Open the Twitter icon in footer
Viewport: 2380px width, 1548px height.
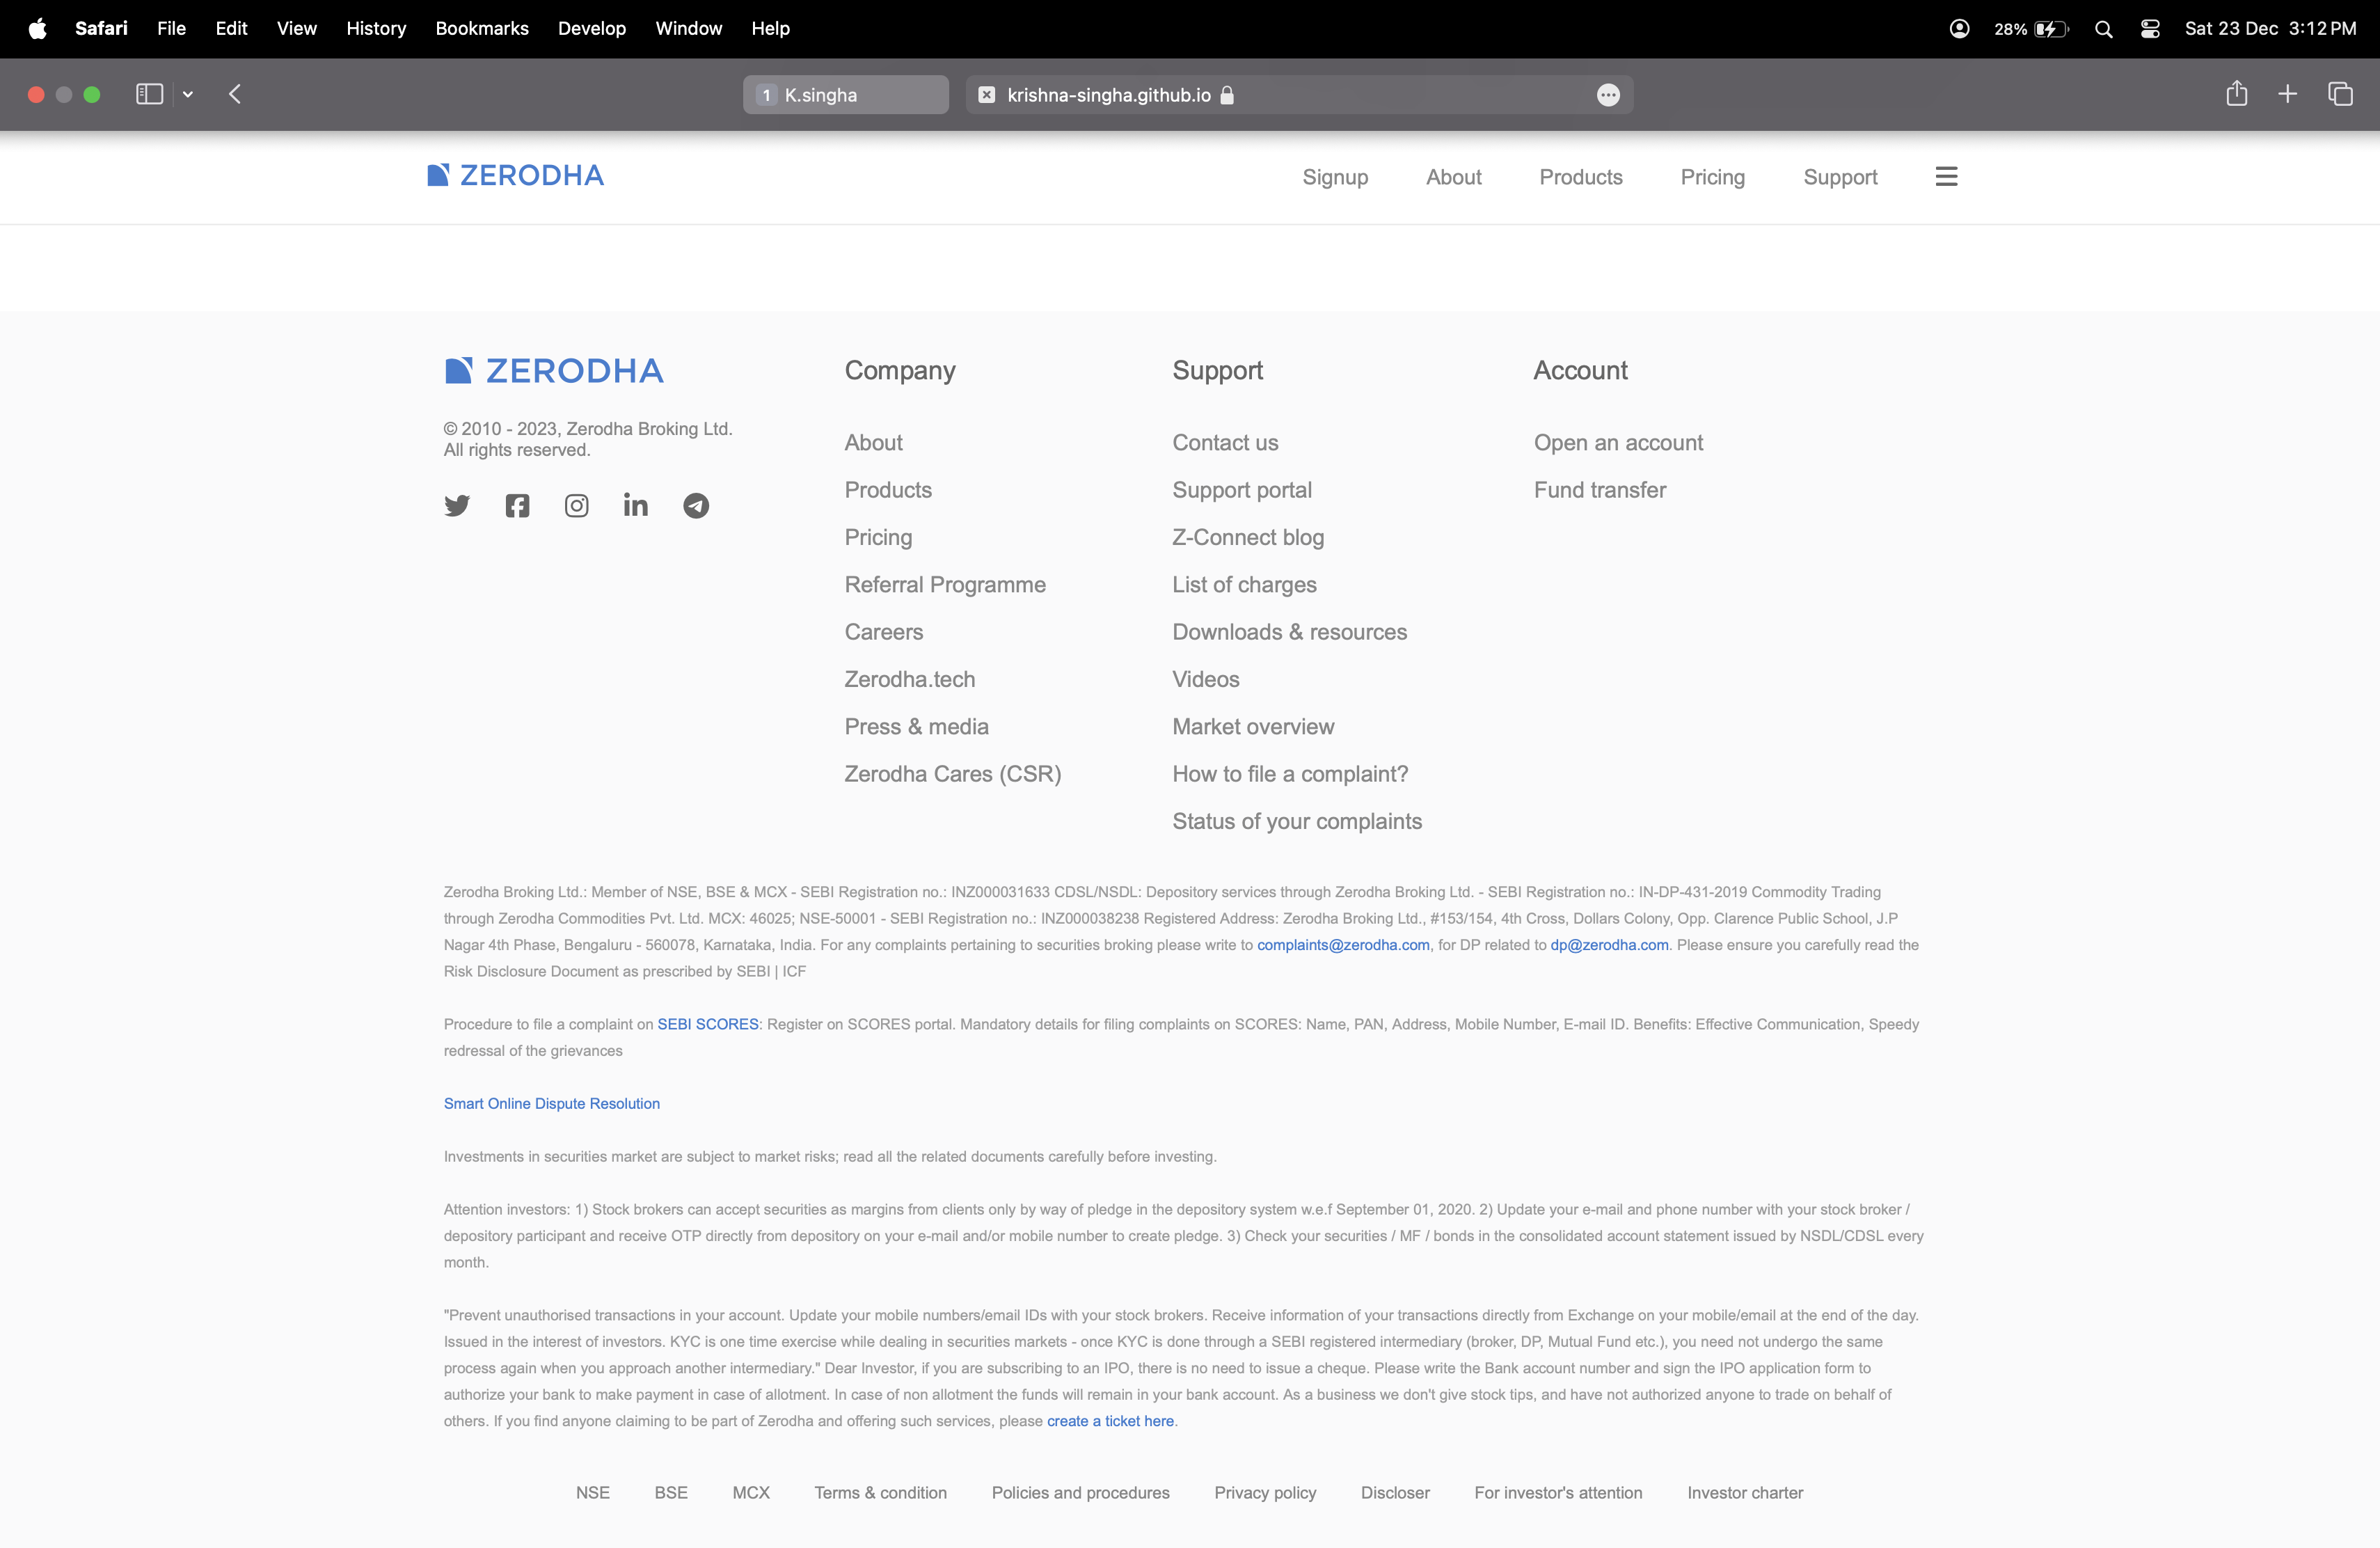pyautogui.click(x=457, y=505)
